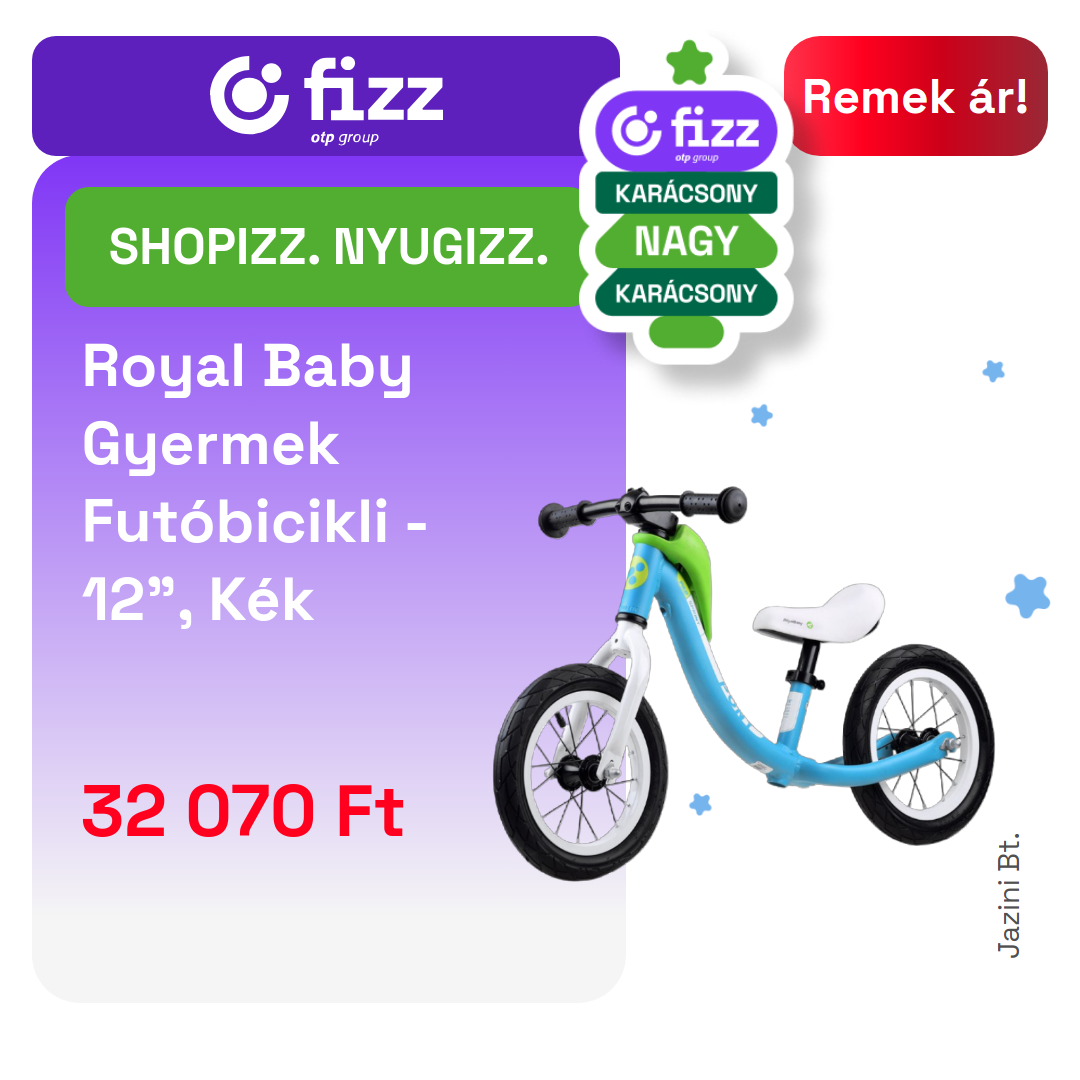This screenshot has width=1080, height=1080.
Task: Click the top KARÁCSONY label
Action: tap(686, 193)
